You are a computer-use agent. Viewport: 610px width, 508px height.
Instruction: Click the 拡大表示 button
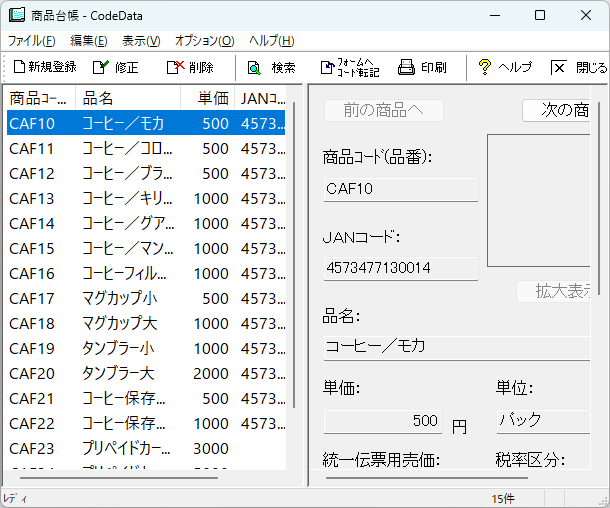(554, 291)
